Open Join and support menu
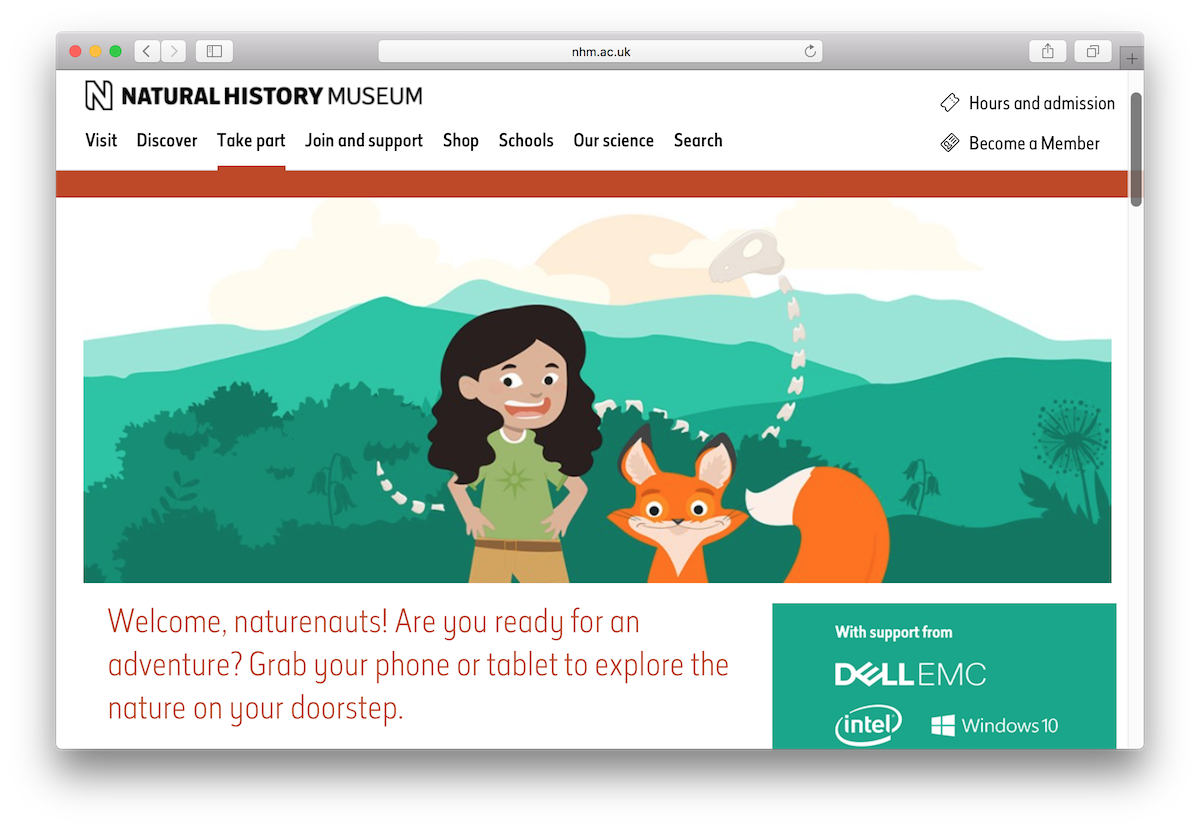Image resolution: width=1200 pixels, height=829 pixels. tap(364, 140)
